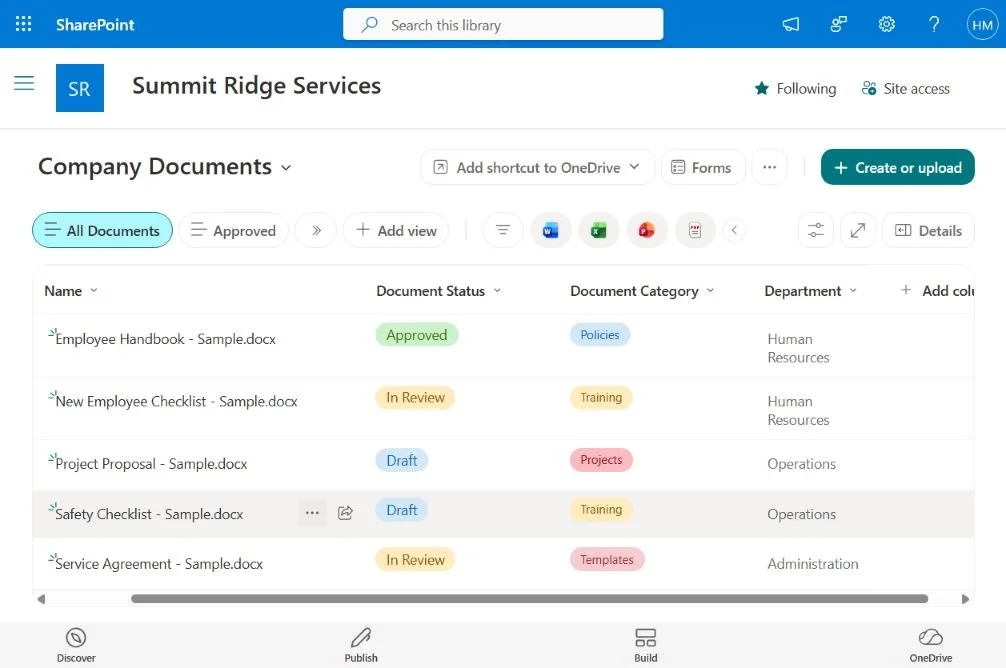
Task: Switch to the Approved view tab
Action: pyautogui.click(x=234, y=230)
